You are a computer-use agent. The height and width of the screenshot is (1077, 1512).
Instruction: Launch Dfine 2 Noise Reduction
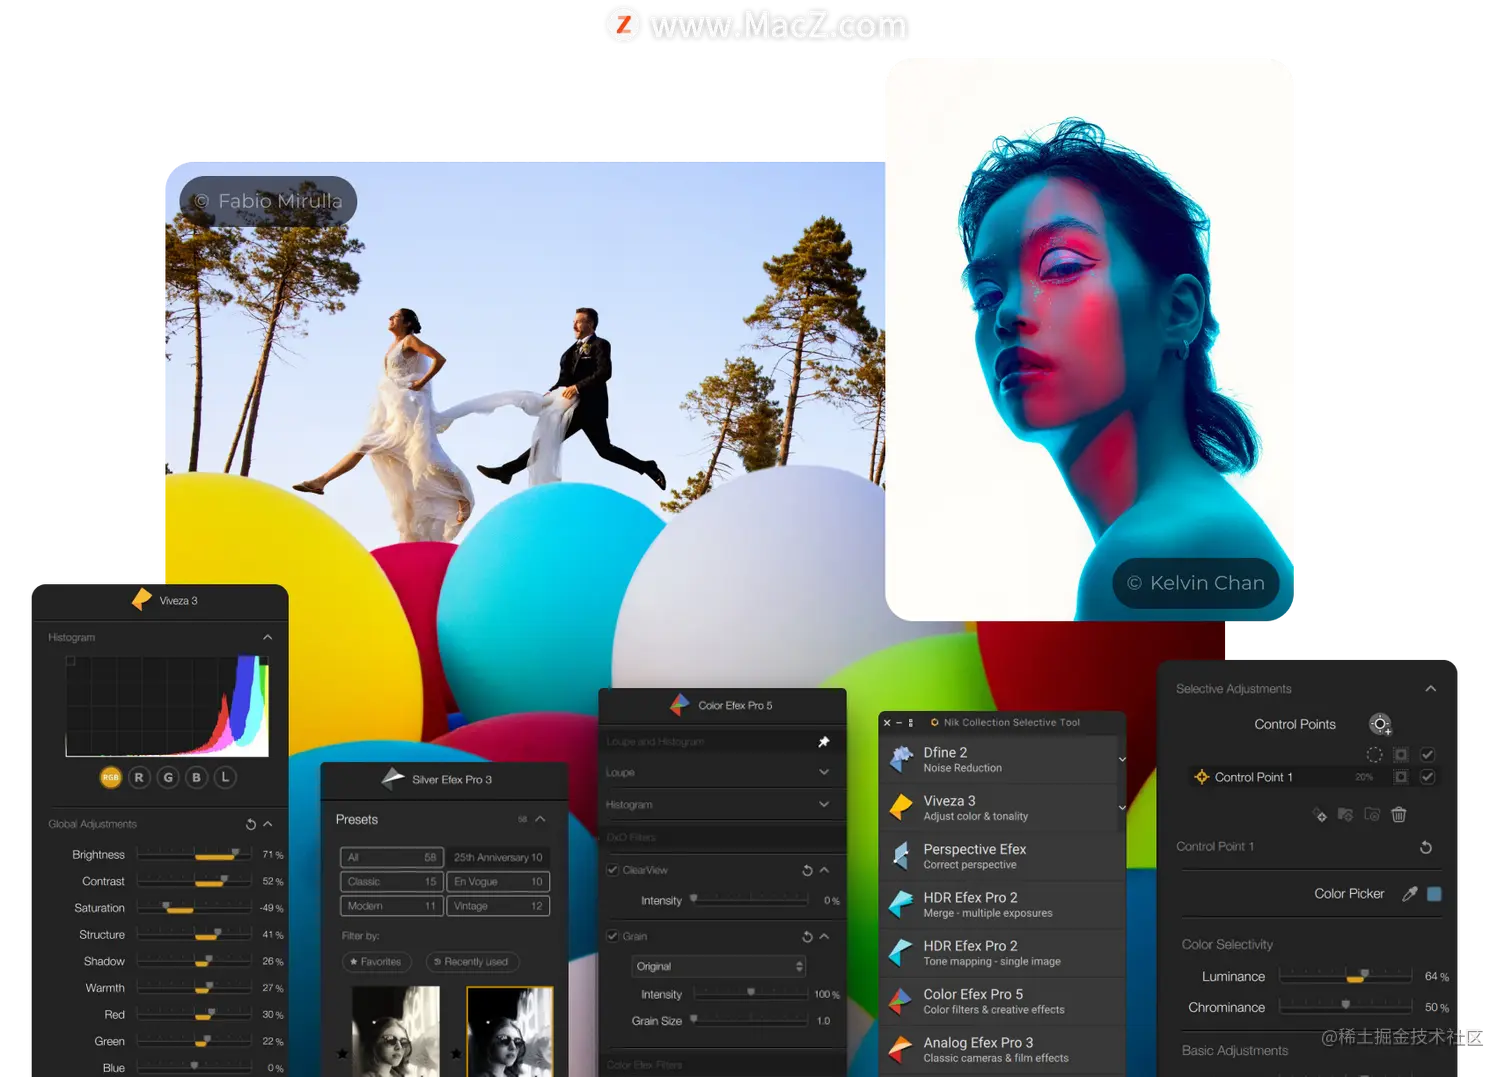coord(999,759)
